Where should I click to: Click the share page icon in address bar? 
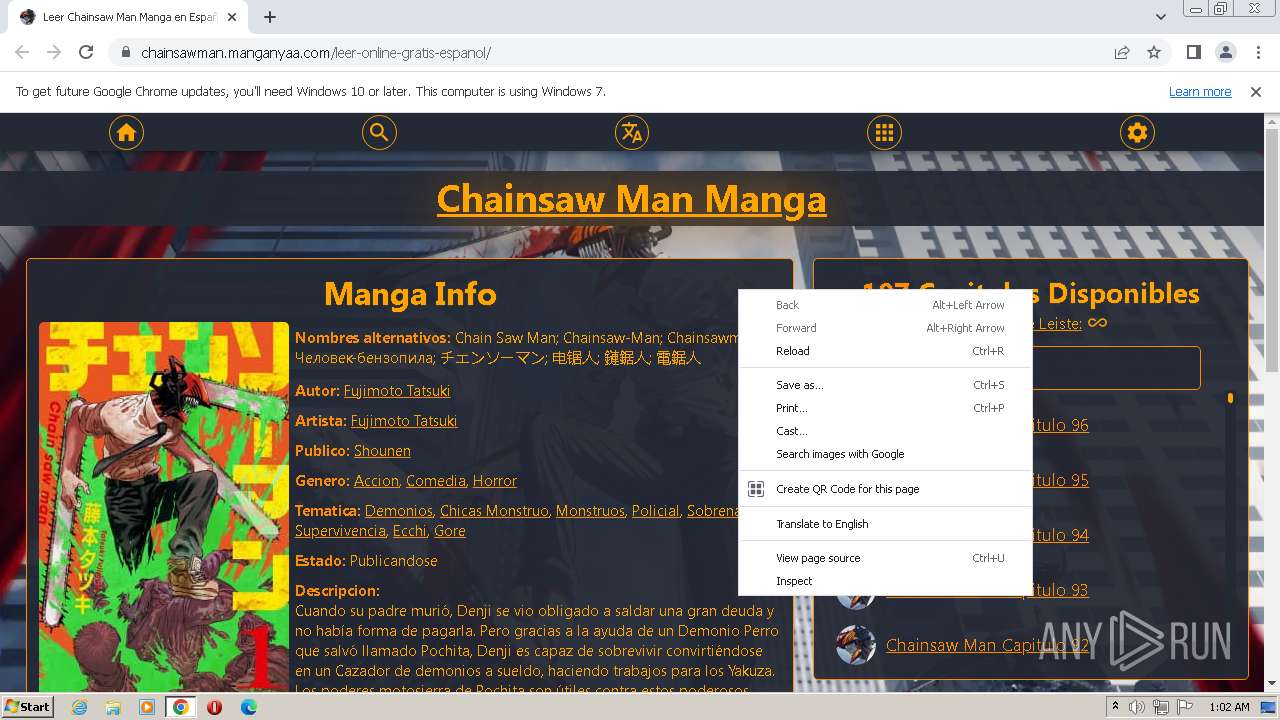click(x=1122, y=52)
